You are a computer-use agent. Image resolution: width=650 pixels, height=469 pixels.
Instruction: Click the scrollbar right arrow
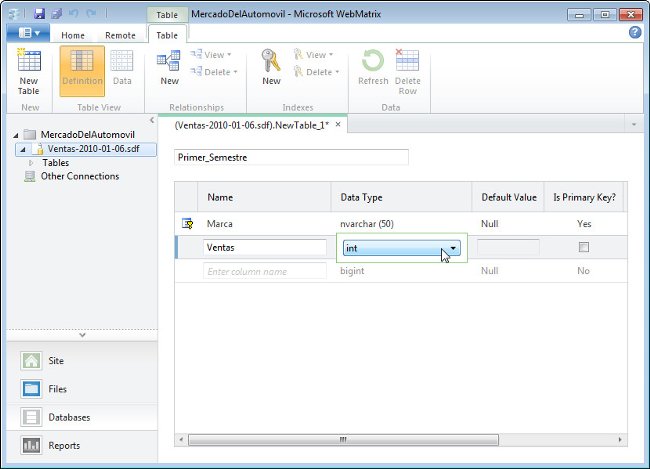tap(620, 440)
